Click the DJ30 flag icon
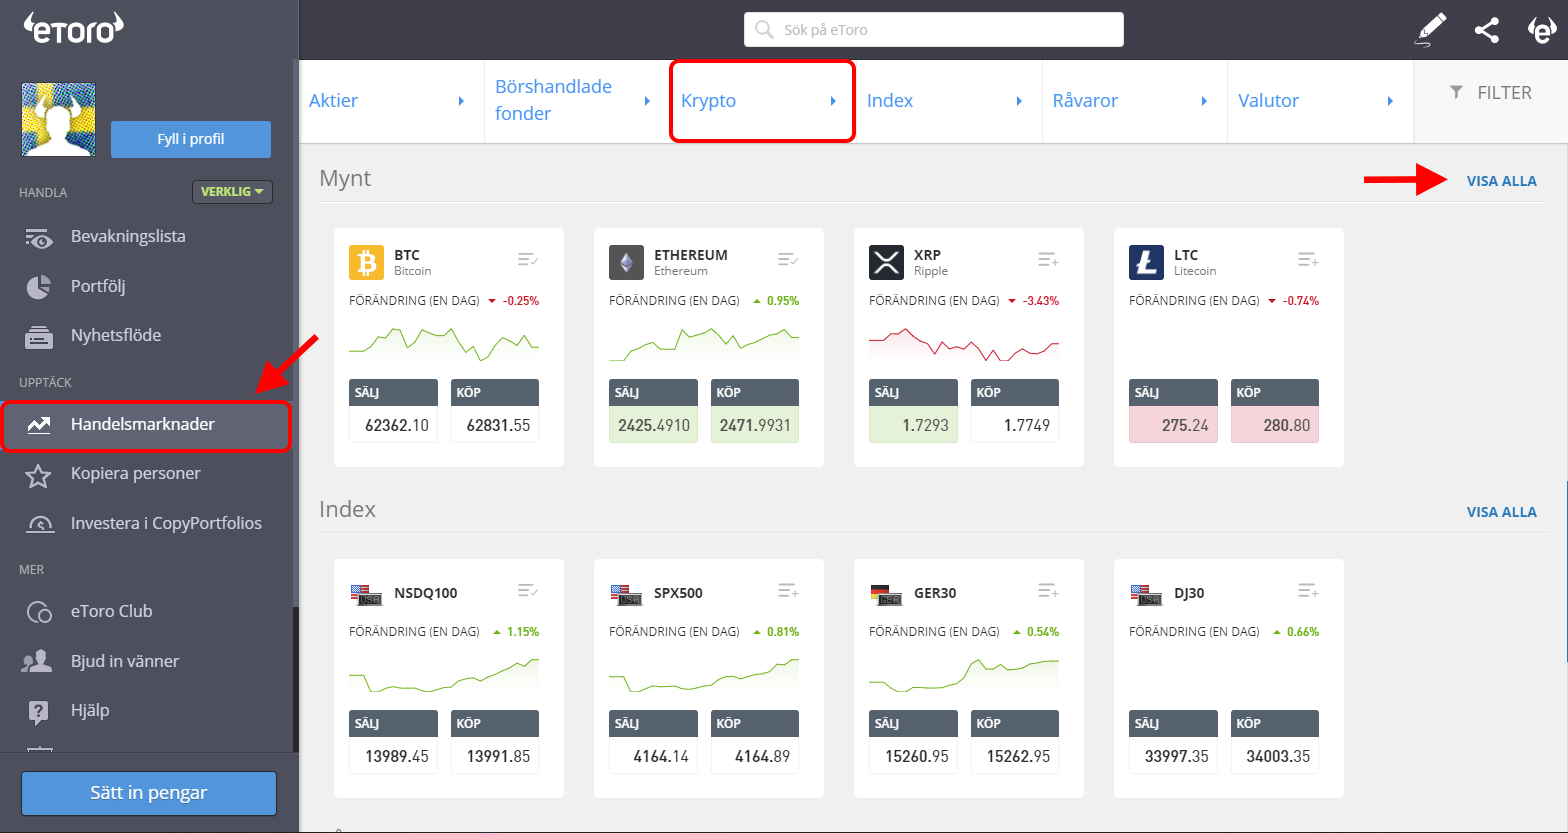The height and width of the screenshot is (833, 1568). pos(1146,594)
